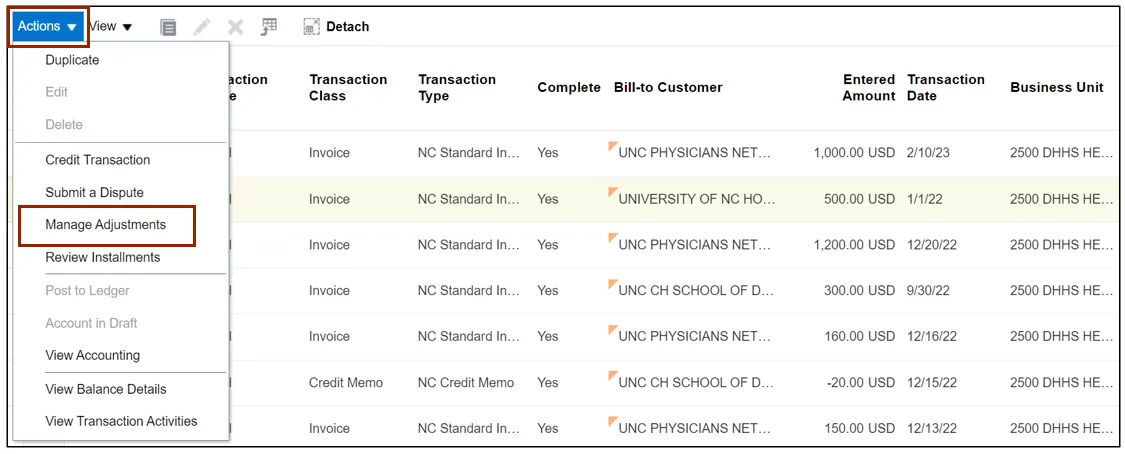Viewport: 1125px width, 454px height.
Task: Click Manage Adjustments in the menu
Action: click(106, 225)
